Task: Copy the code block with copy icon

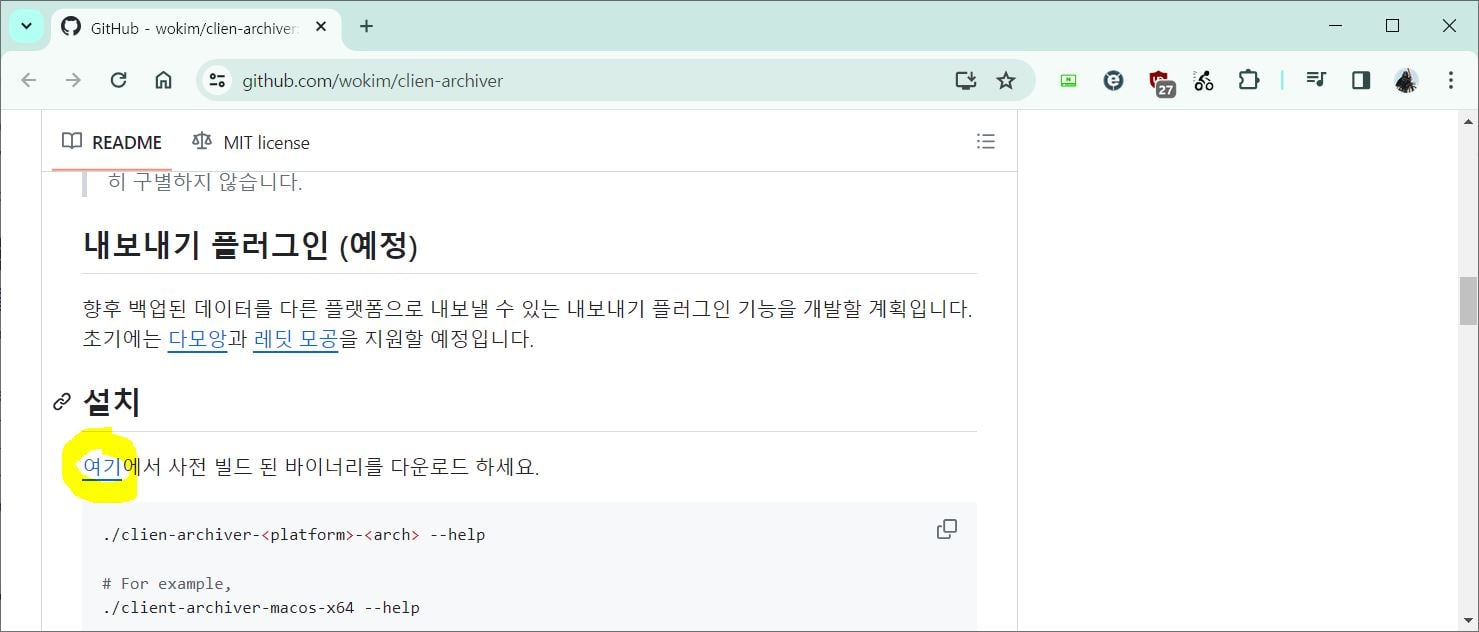Action: pos(946,529)
